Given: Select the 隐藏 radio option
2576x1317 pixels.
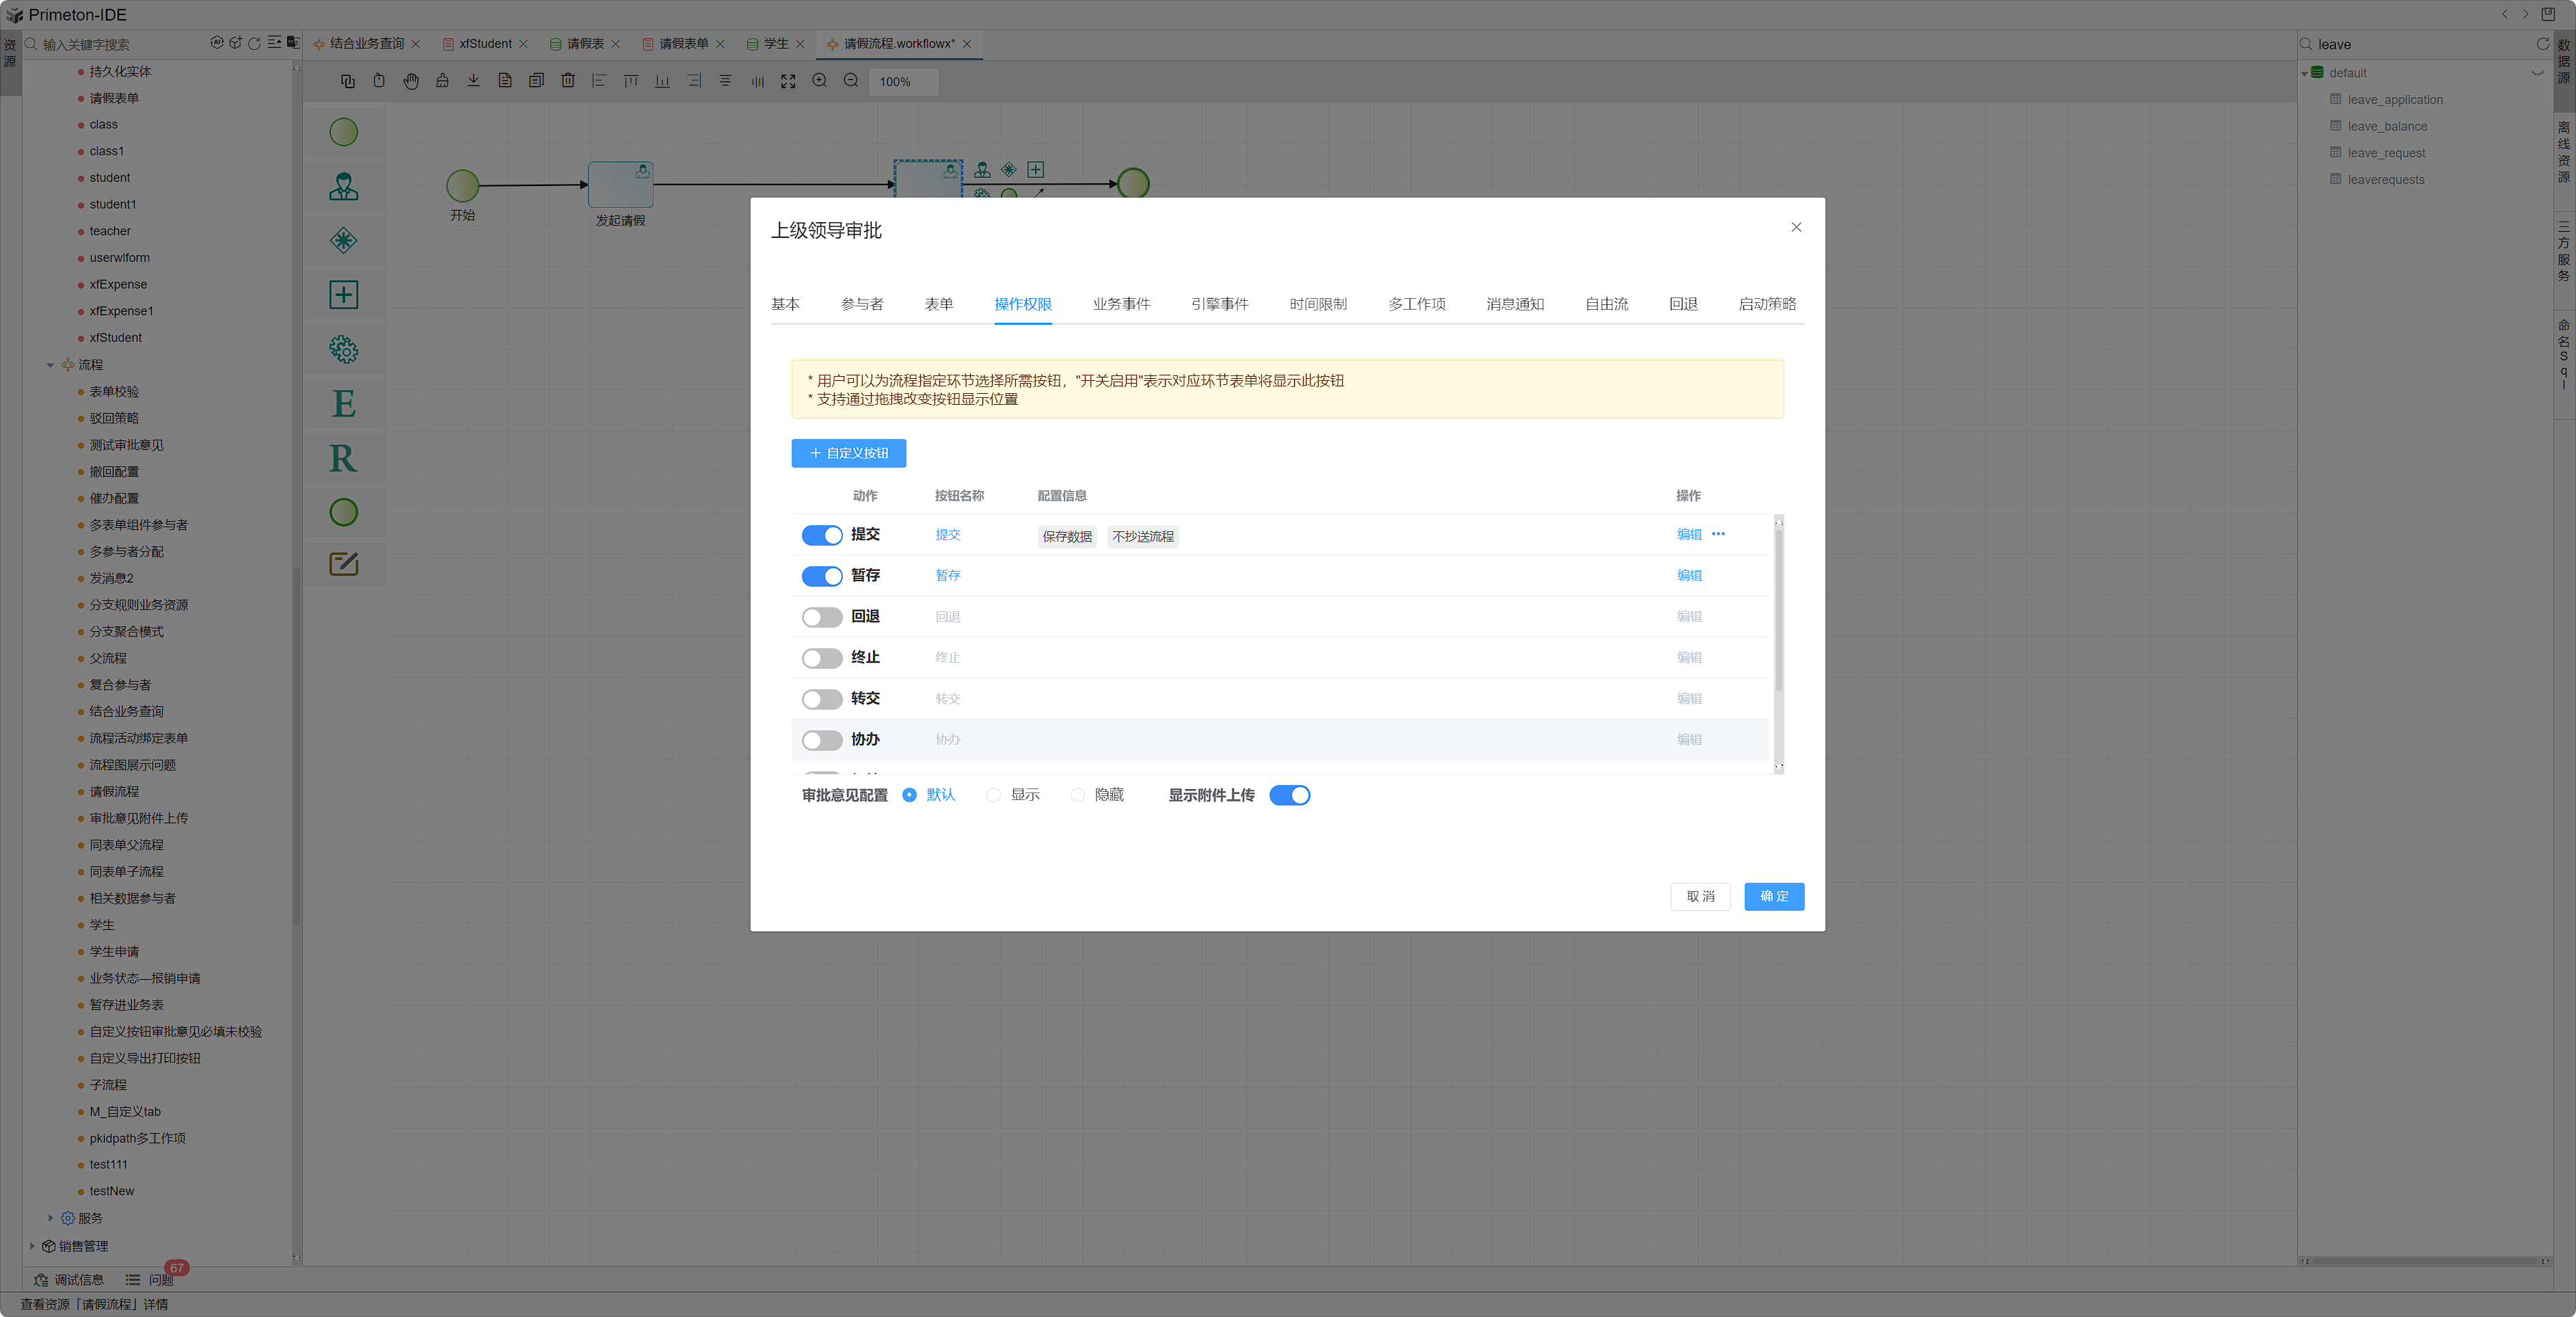Looking at the screenshot, I should point(1077,795).
